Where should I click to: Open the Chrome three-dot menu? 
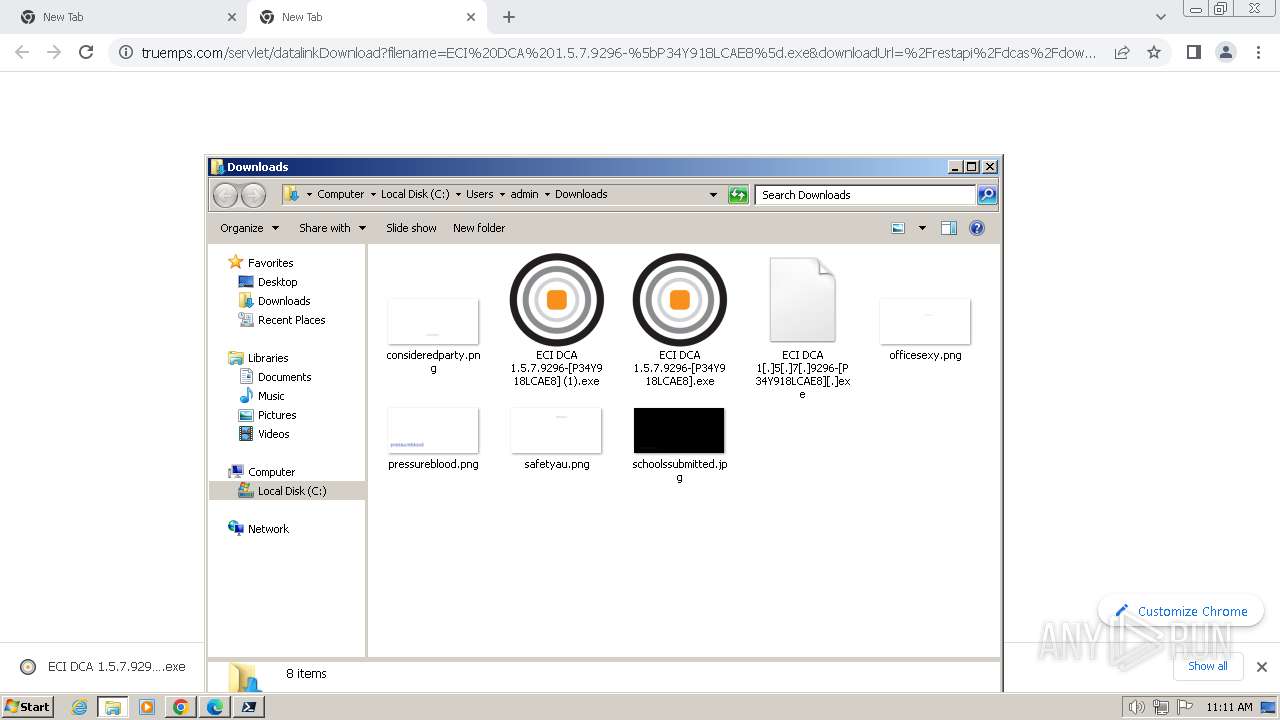[1258, 52]
